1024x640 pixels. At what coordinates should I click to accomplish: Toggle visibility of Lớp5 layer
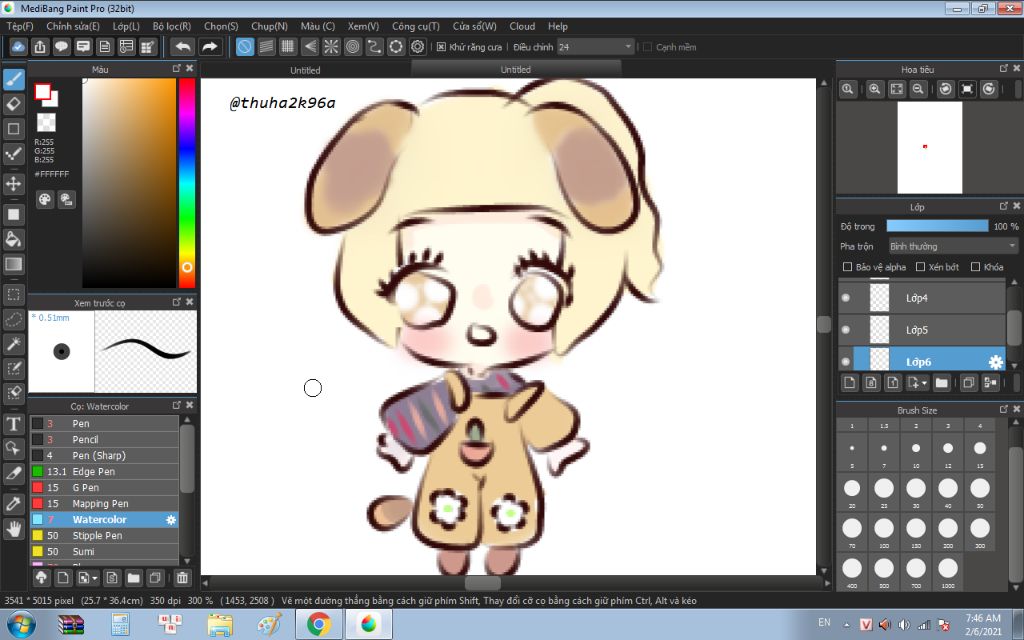(846, 330)
